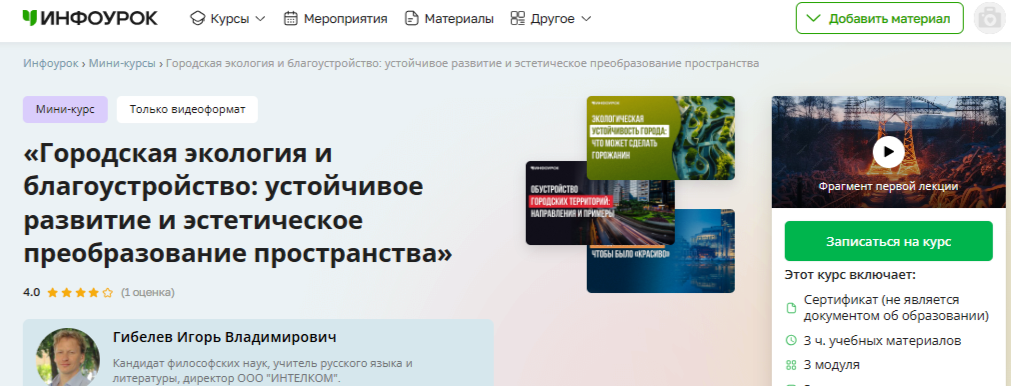Click the Сертификат description text
This screenshot has width=1011, height=386.
tap(897, 308)
